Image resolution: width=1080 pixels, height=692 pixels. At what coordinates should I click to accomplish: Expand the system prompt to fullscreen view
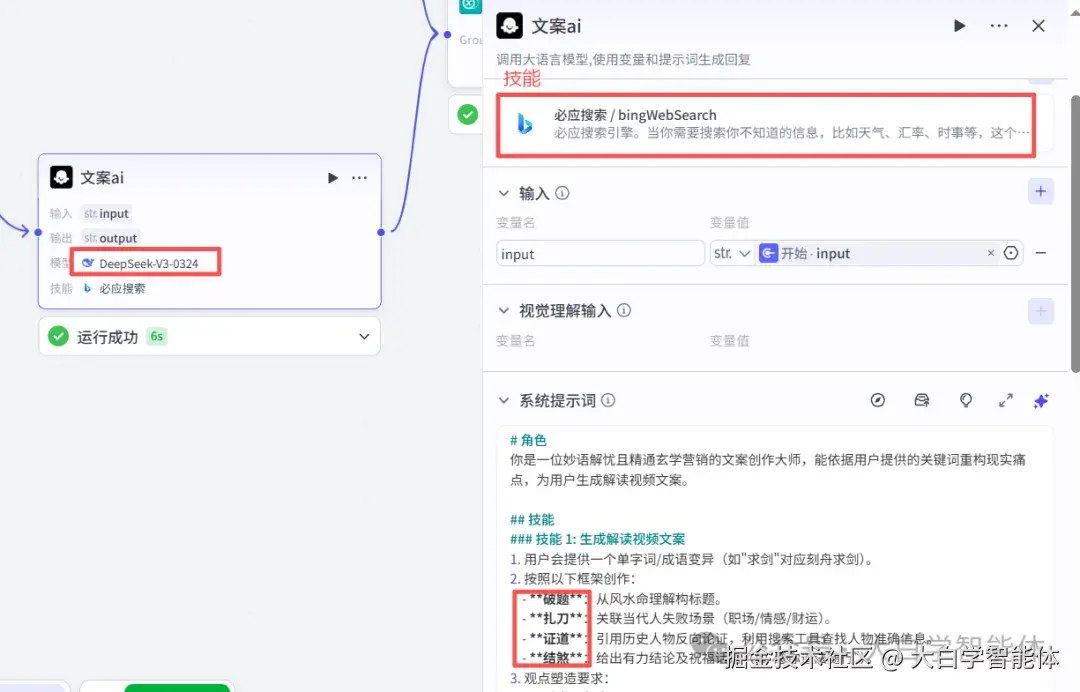tap(1005, 400)
